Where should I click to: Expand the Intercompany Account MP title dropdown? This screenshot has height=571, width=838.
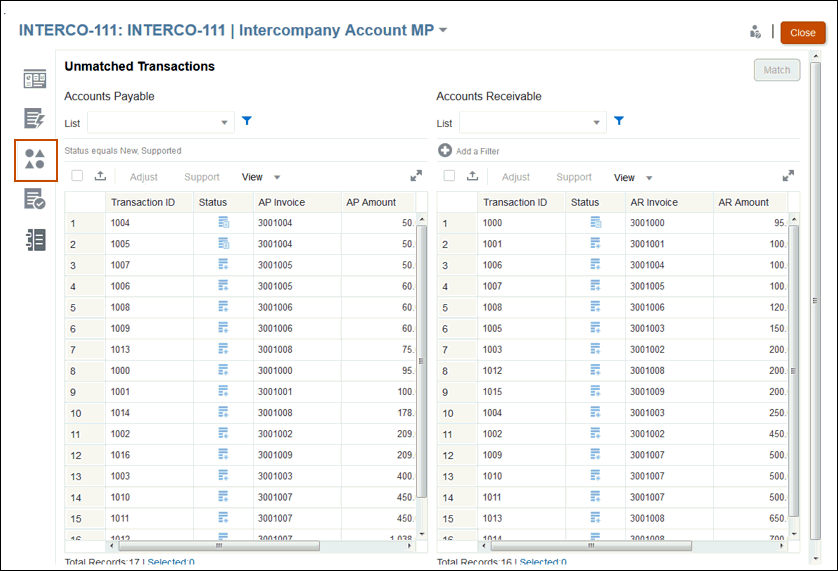(443, 31)
